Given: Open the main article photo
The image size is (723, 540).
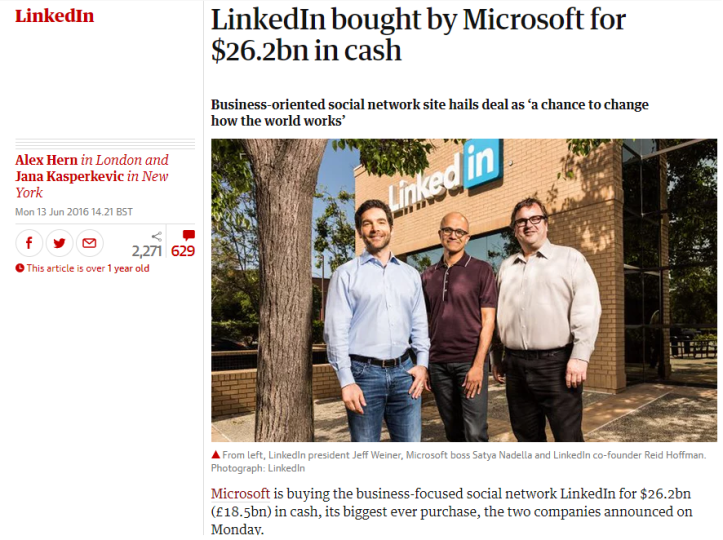Looking at the screenshot, I should [x=464, y=290].
